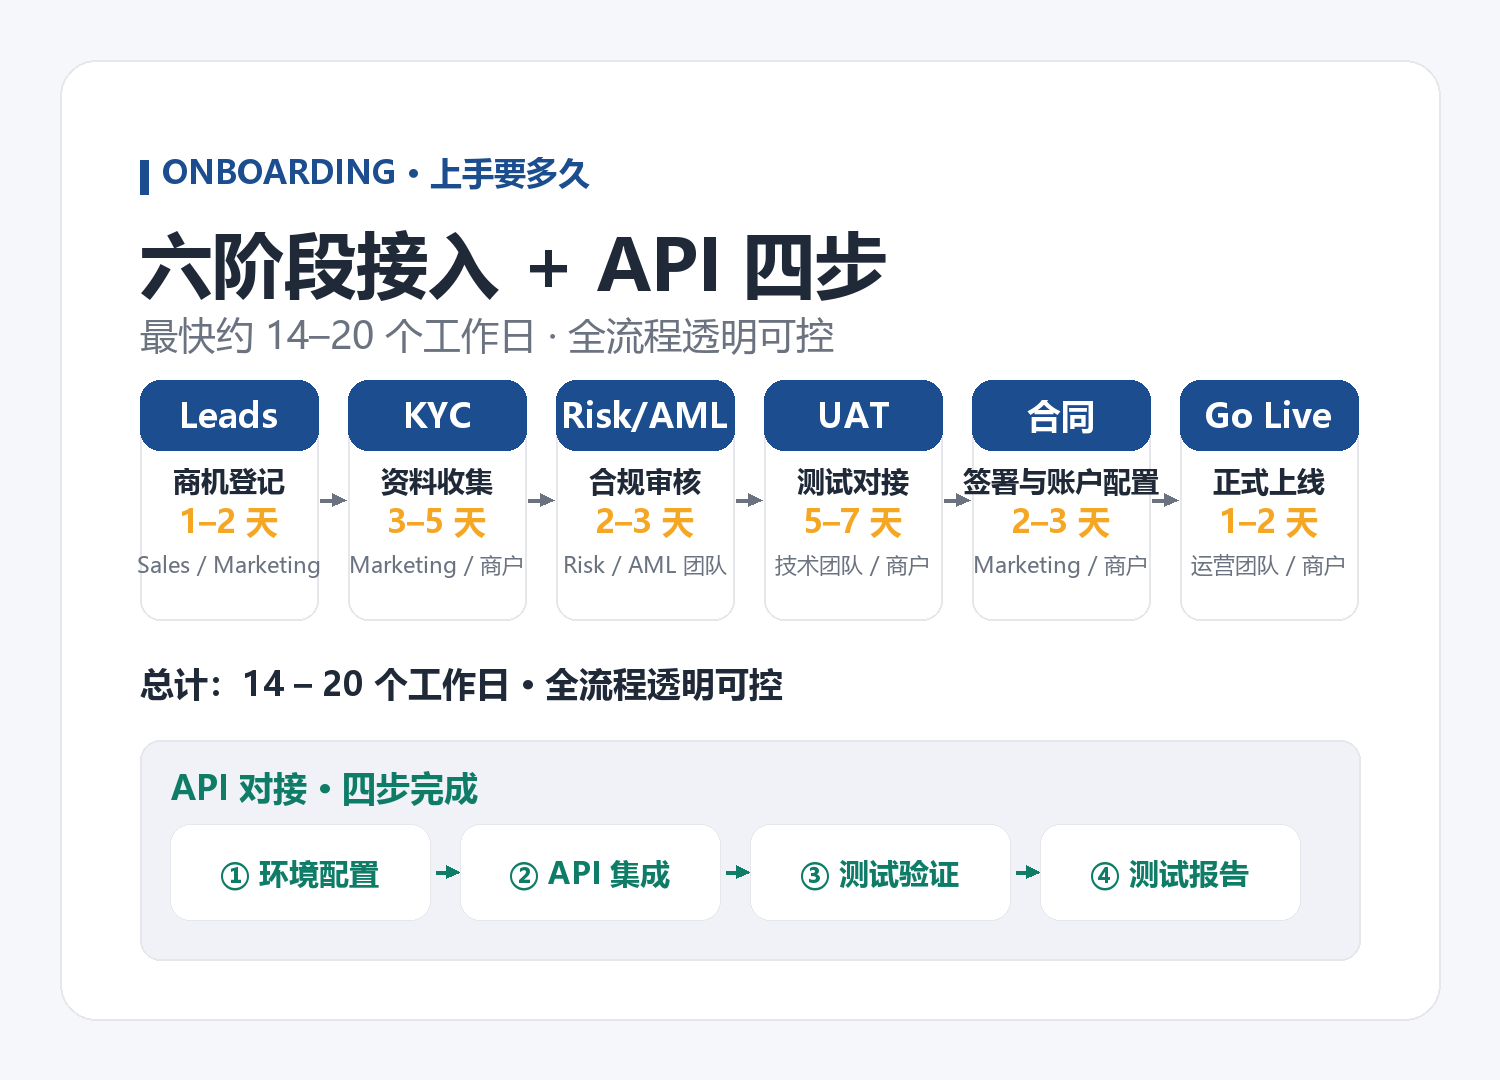Click the arrow between Risk/AML and UAT cards

(749, 500)
